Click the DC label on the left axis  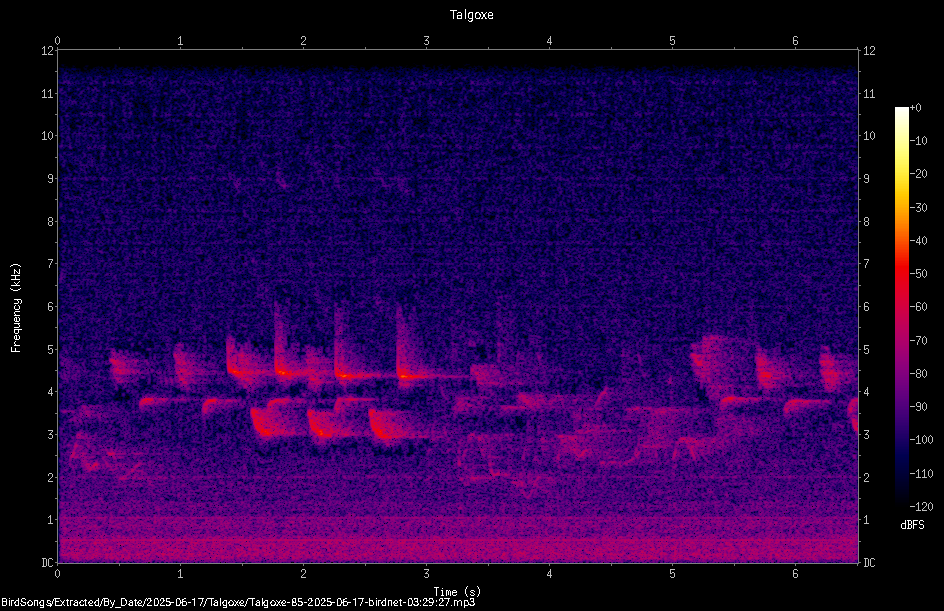coord(48,563)
